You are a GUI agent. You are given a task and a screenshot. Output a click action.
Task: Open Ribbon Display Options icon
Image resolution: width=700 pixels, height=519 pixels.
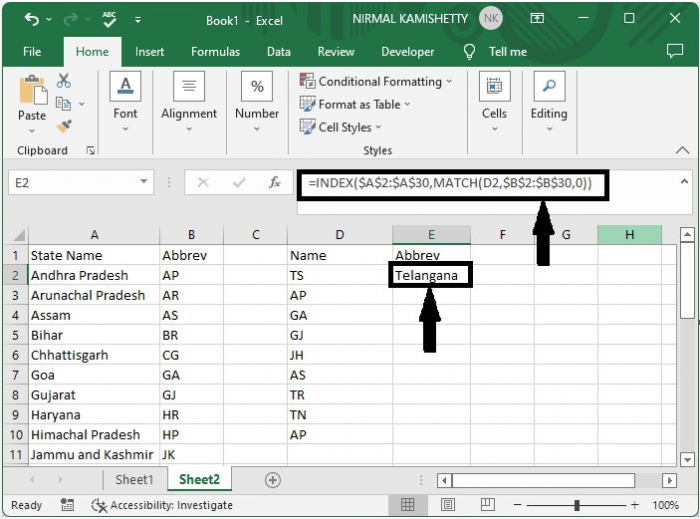[537, 18]
